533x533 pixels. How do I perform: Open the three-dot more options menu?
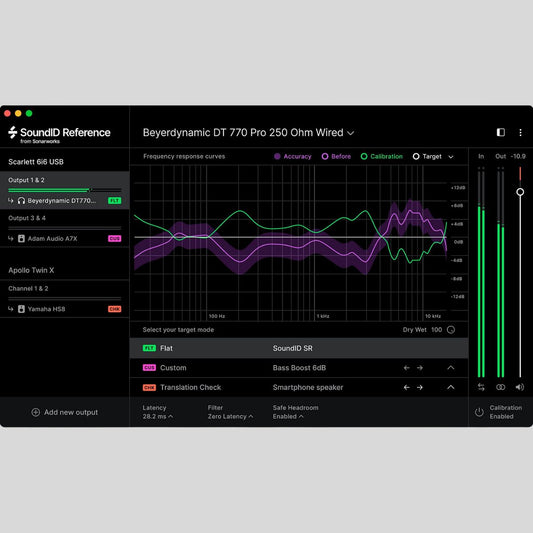[520, 132]
